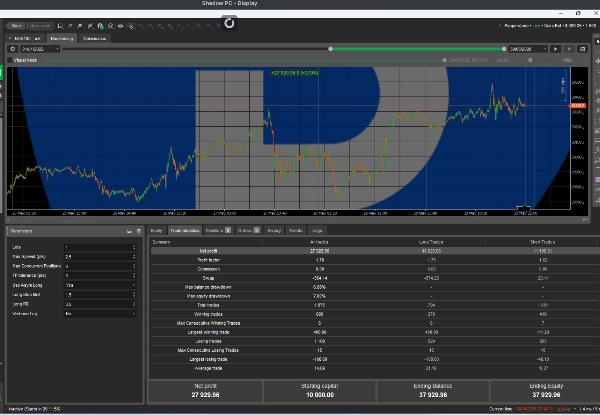
Task: Click the stop backtest button
Action: pos(569,49)
